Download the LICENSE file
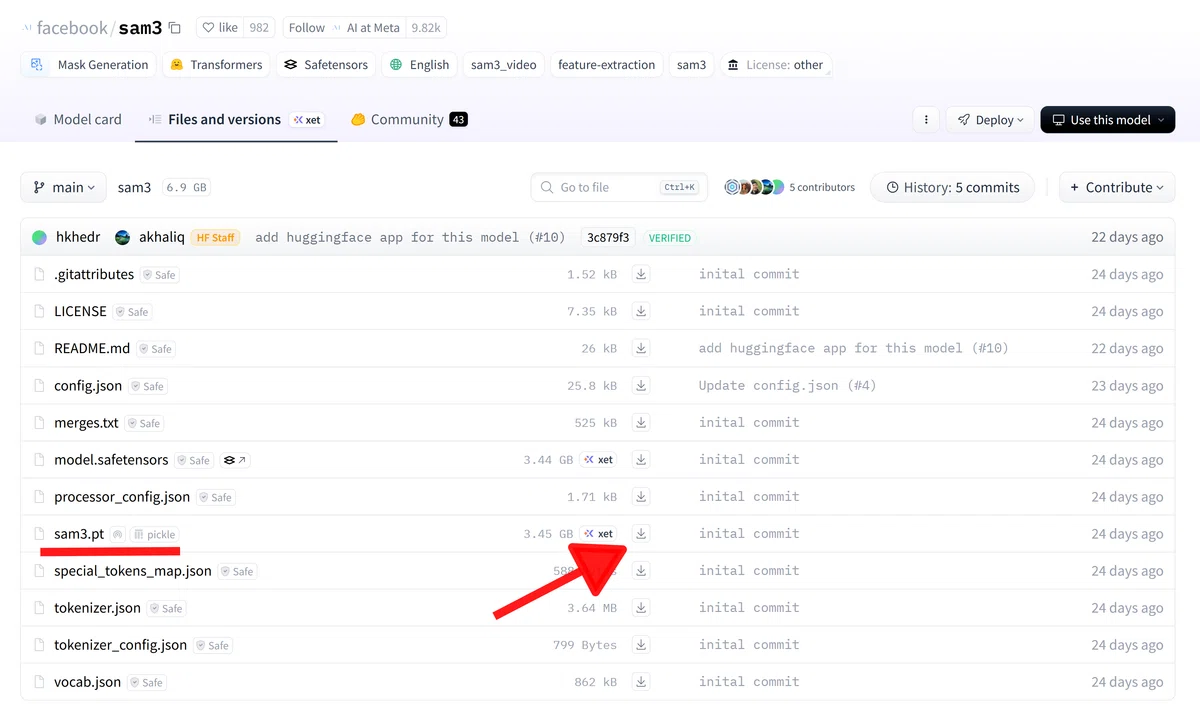 point(641,311)
